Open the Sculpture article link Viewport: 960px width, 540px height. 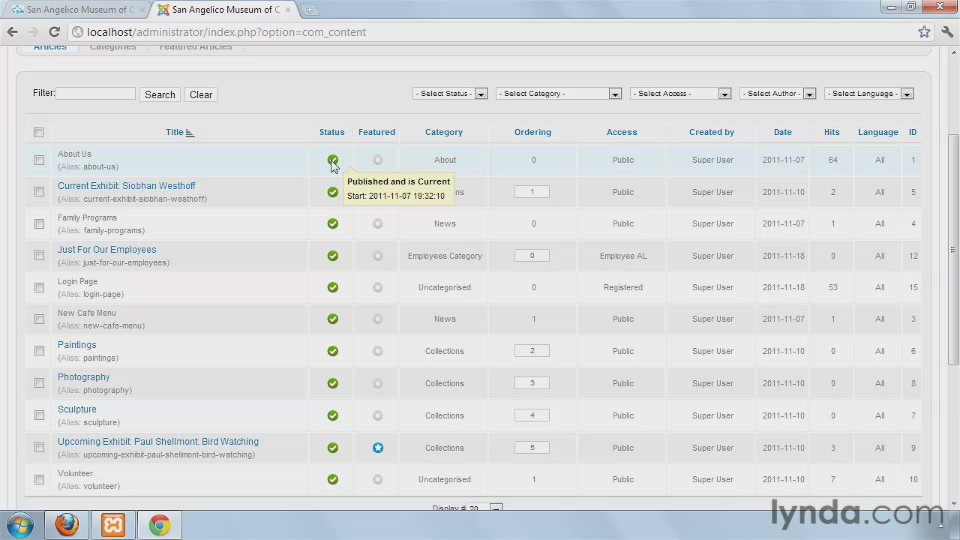click(77, 409)
